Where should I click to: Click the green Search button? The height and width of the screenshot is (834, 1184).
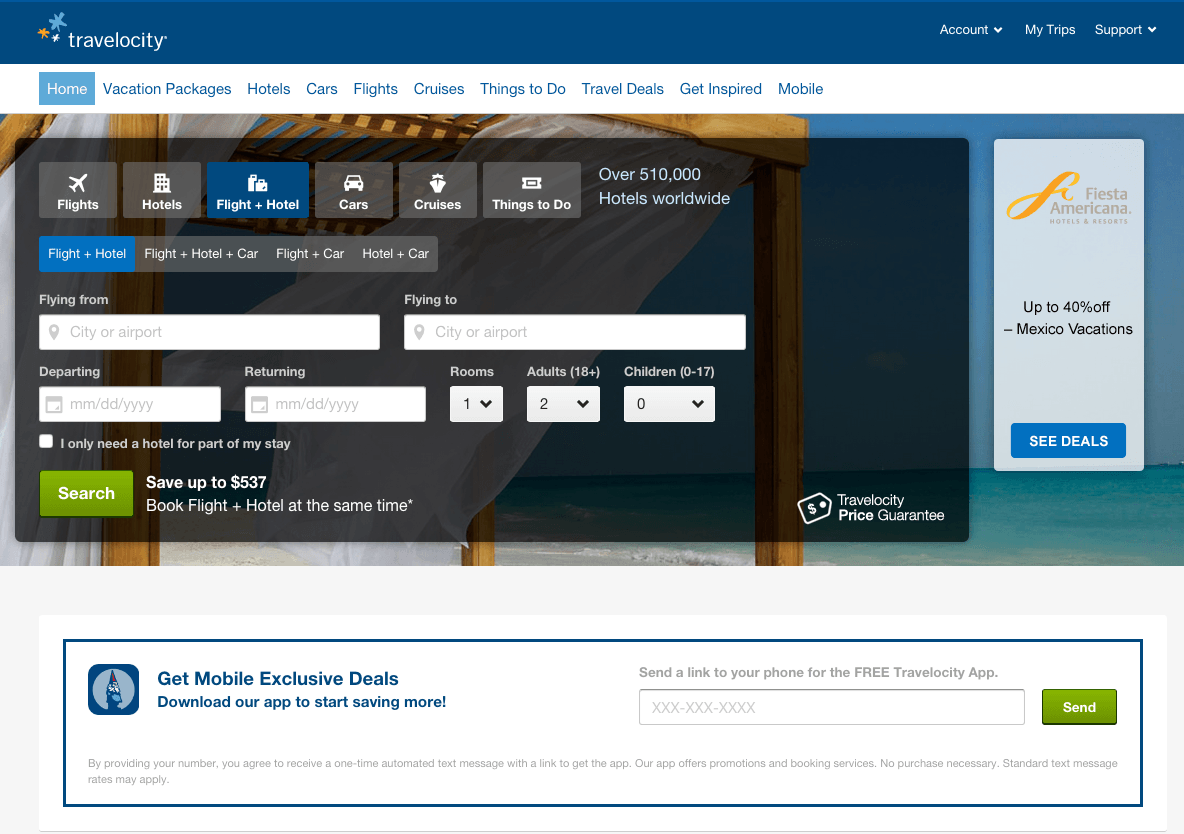pos(86,493)
